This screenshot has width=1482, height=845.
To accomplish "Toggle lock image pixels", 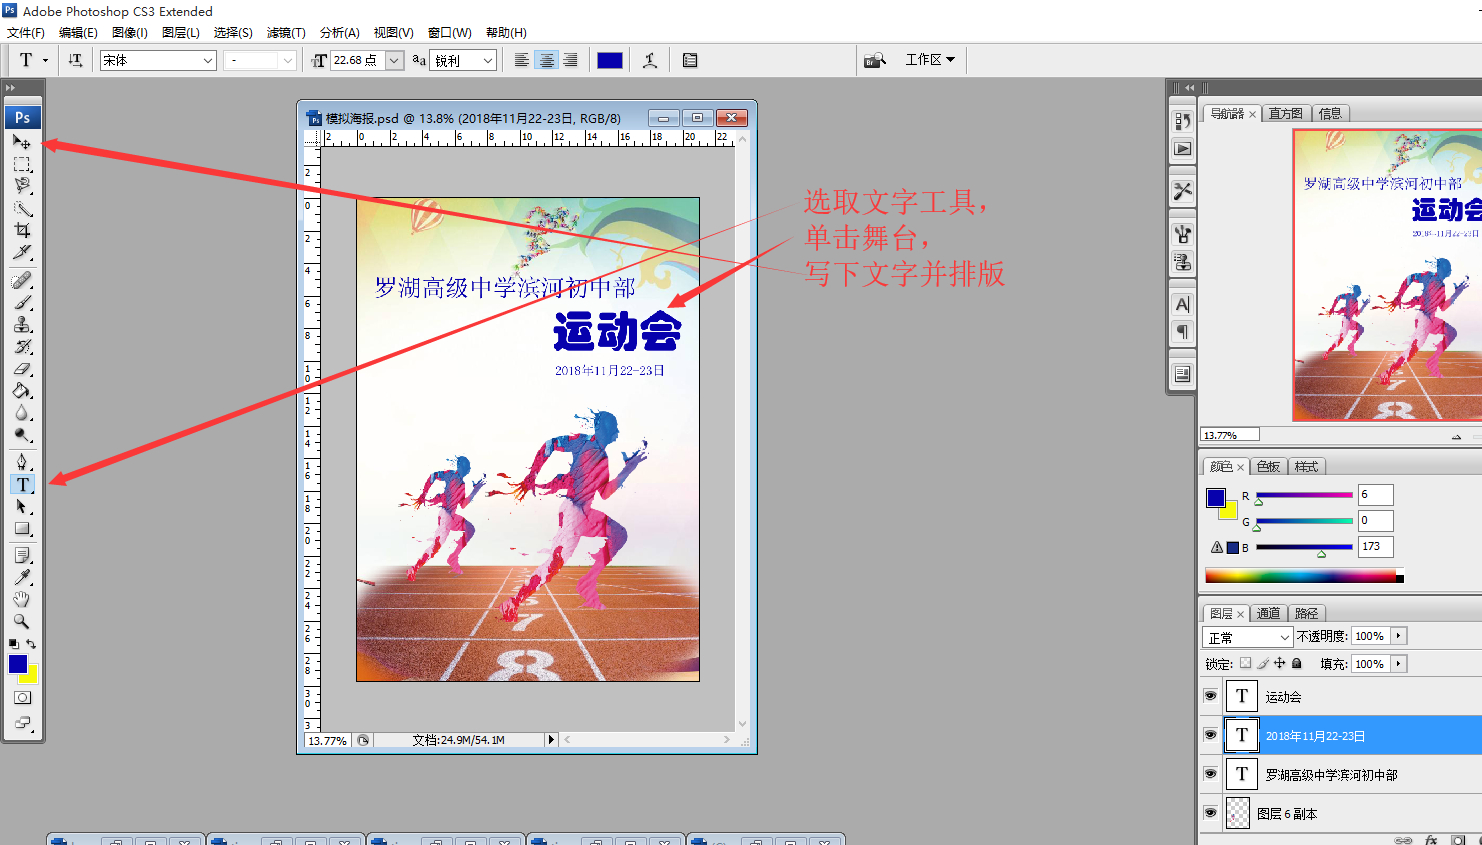I will pyautogui.click(x=1263, y=663).
